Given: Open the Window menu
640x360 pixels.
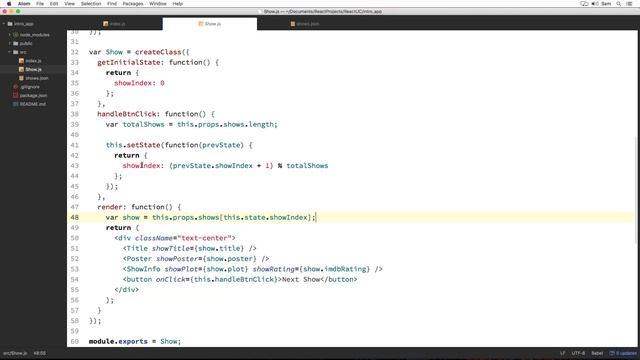Looking at the screenshot, I should coord(158,4).
